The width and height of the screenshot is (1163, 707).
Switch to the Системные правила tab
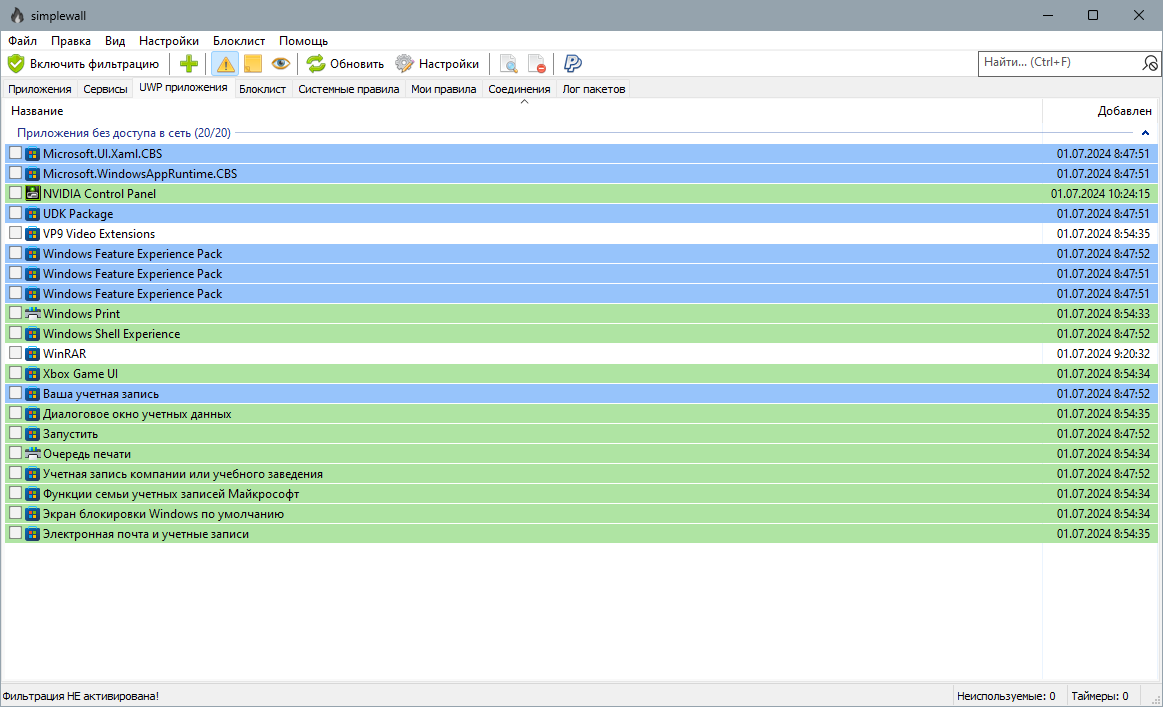point(349,89)
